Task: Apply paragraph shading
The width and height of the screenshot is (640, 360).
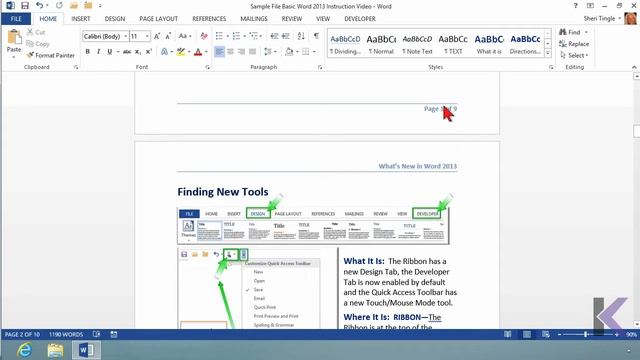Action: [289, 52]
